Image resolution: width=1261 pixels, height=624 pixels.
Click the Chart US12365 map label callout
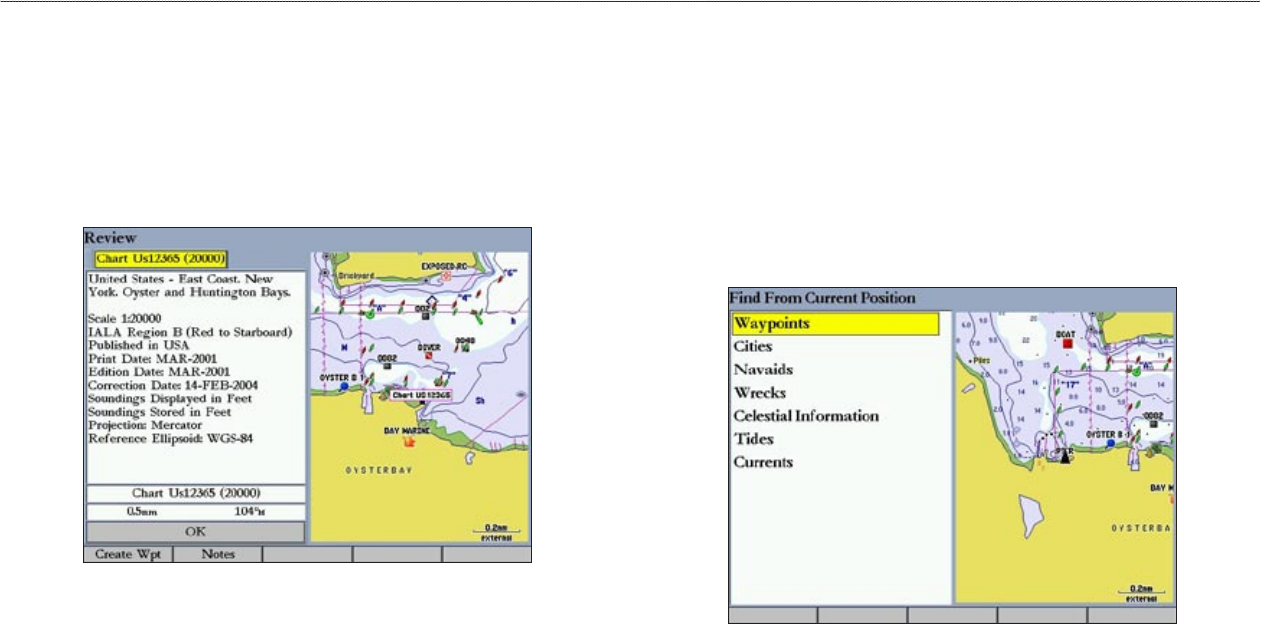421,396
